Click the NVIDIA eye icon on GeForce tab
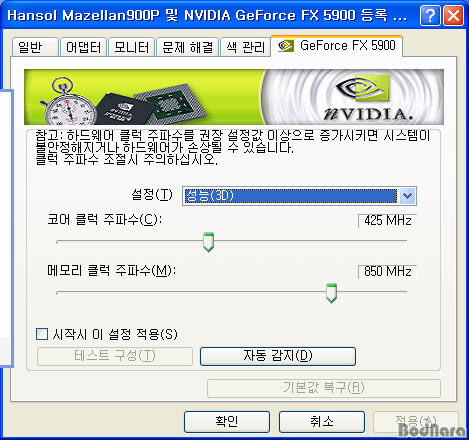This screenshot has height=440, width=469. 285,46
